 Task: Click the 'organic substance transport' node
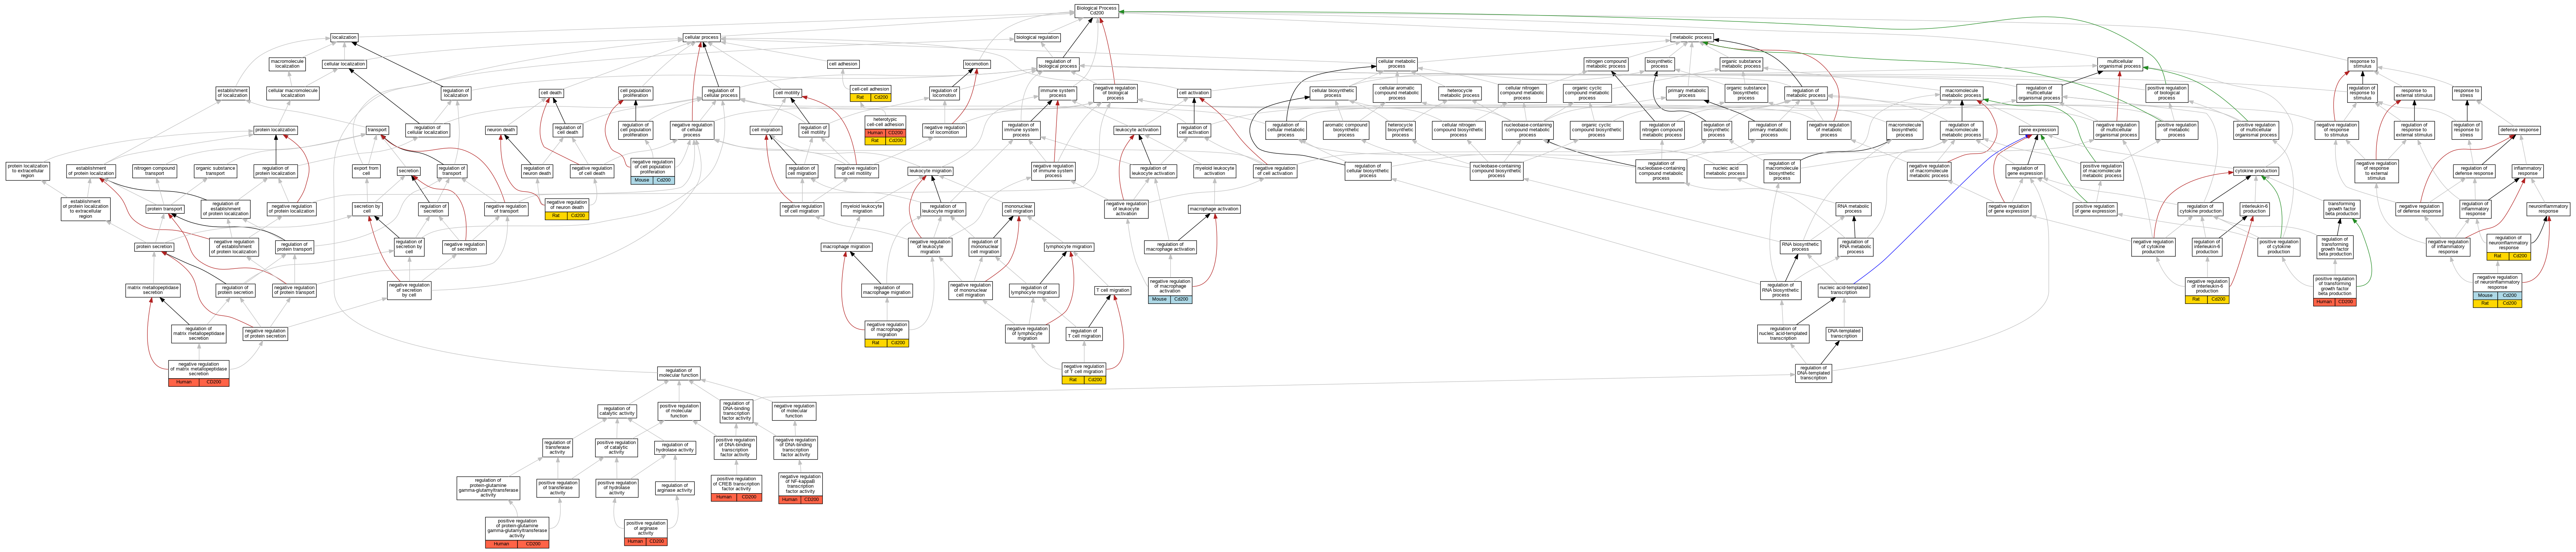pyautogui.click(x=215, y=171)
